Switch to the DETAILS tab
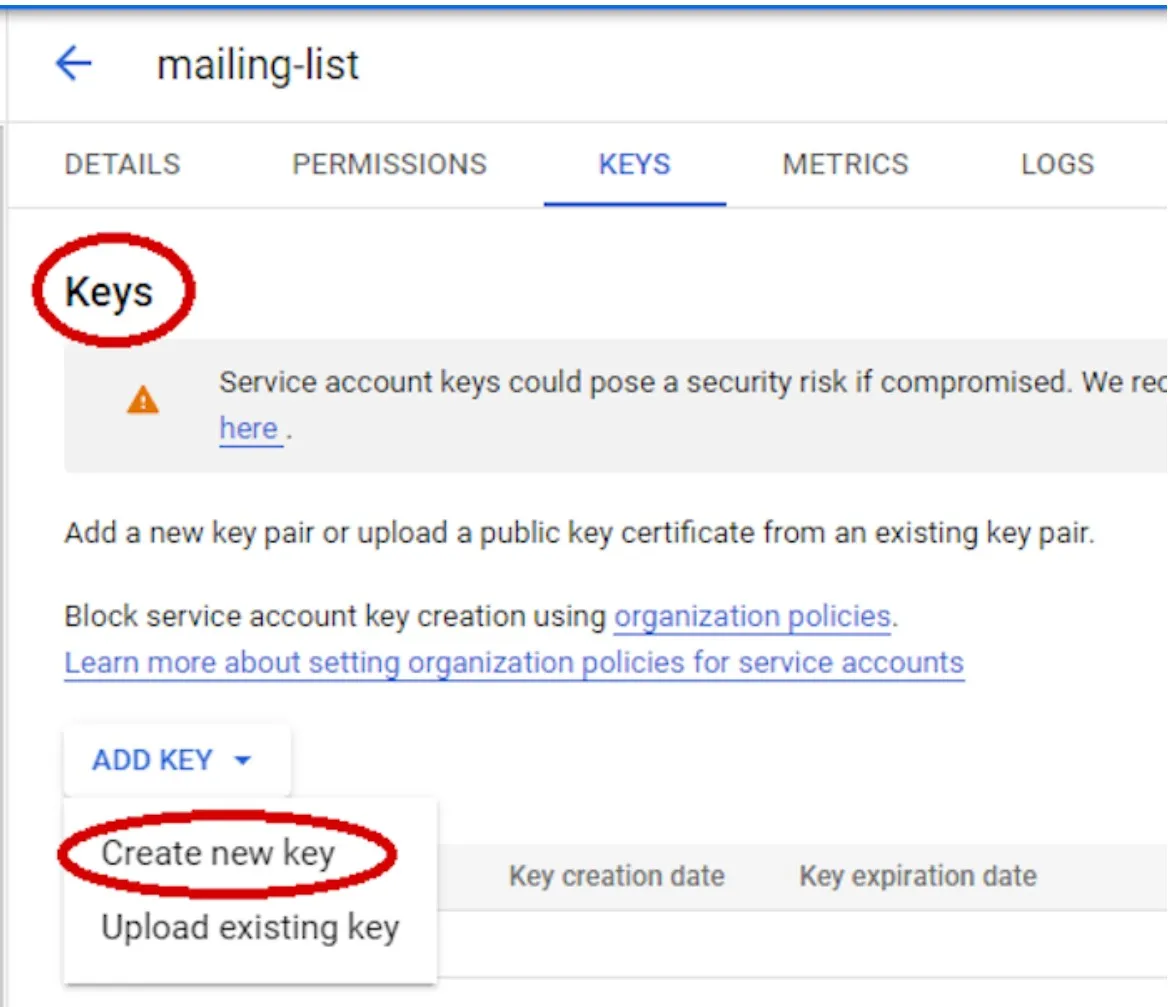The image size is (1168, 1007). [122, 165]
